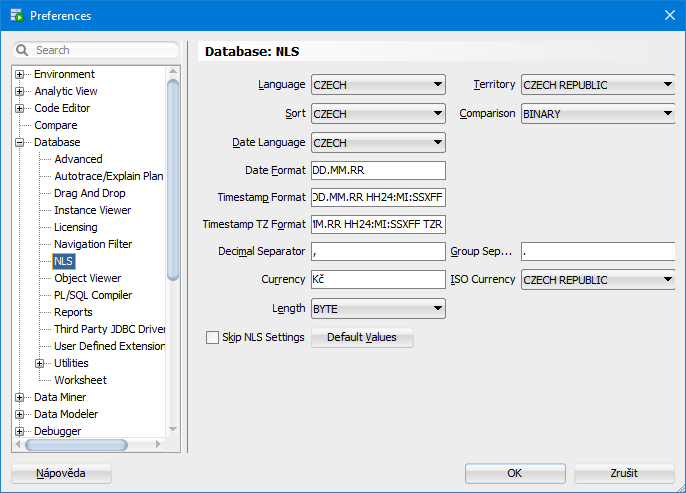Open Nápověda help button
Image resolution: width=686 pixels, height=493 pixels.
pyautogui.click(x=61, y=473)
